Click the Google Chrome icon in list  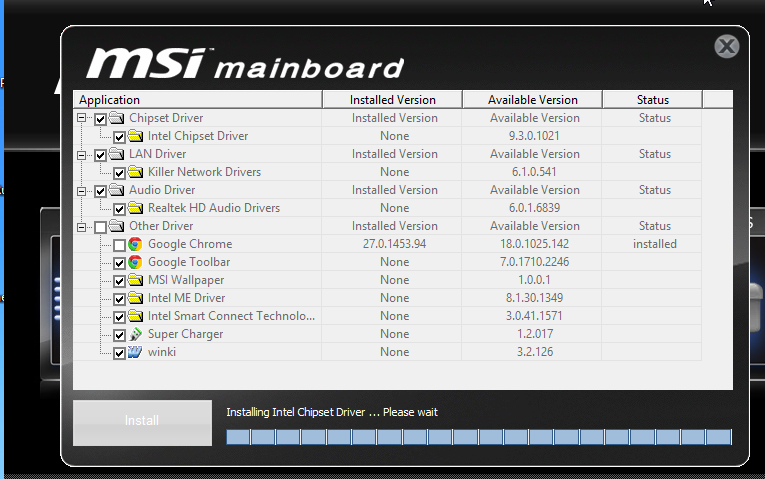click(135, 244)
